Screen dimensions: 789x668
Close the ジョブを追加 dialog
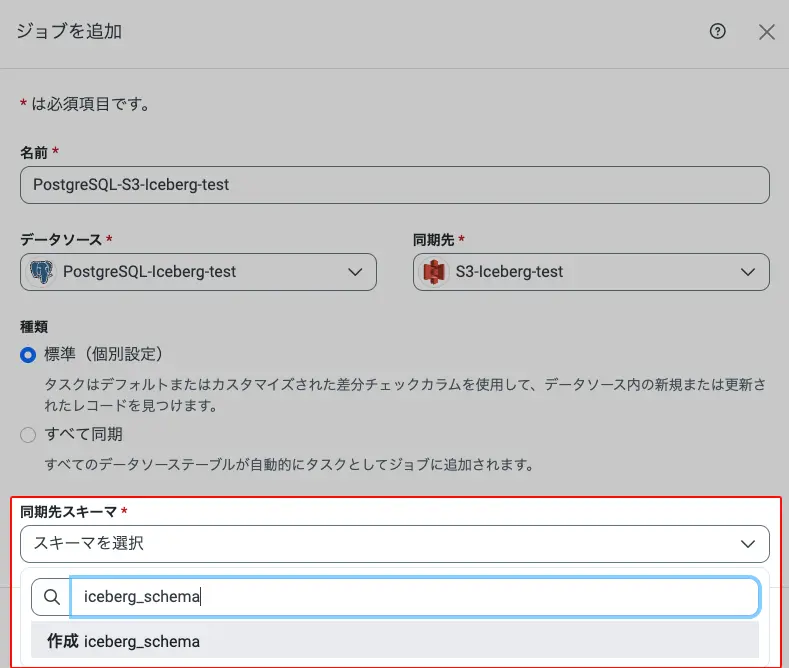(767, 32)
